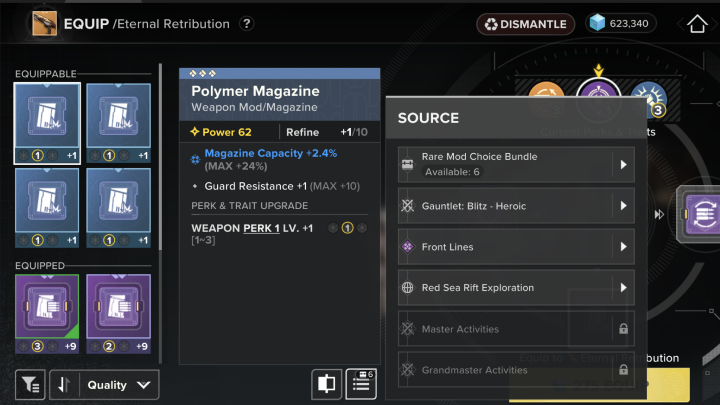Select equipped purple mod with +9 level 3
The height and width of the screenshot is (405, 720).
click(x=47, y=314)
